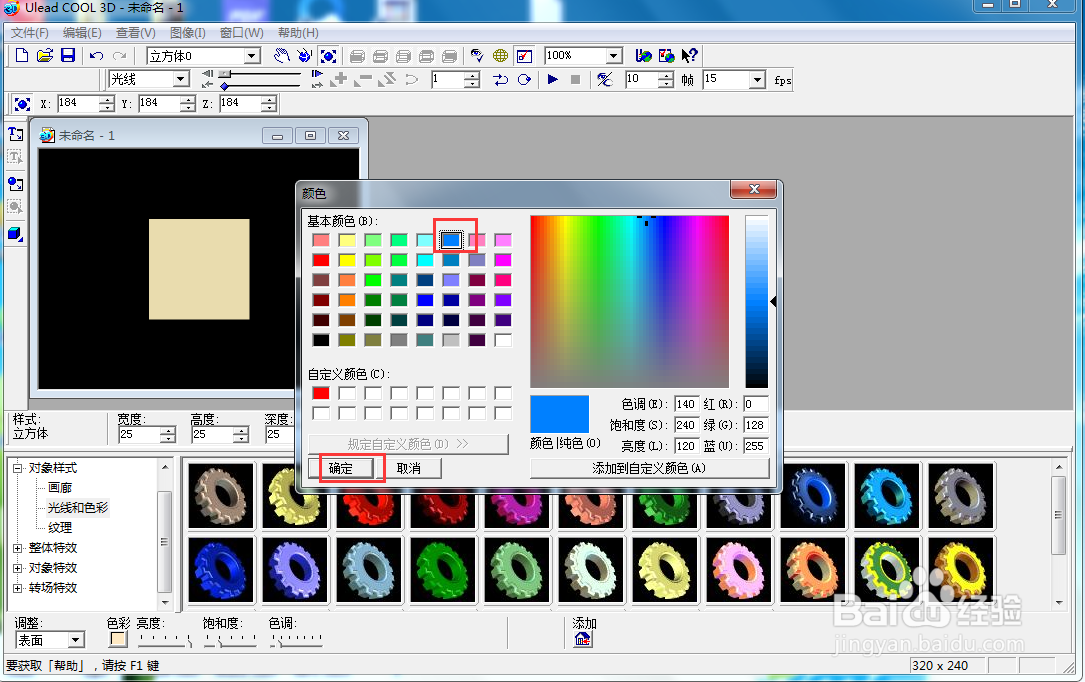The image size is (1085, 682).
Task: Click in the color spectrum field
Action: click(630, 301)
